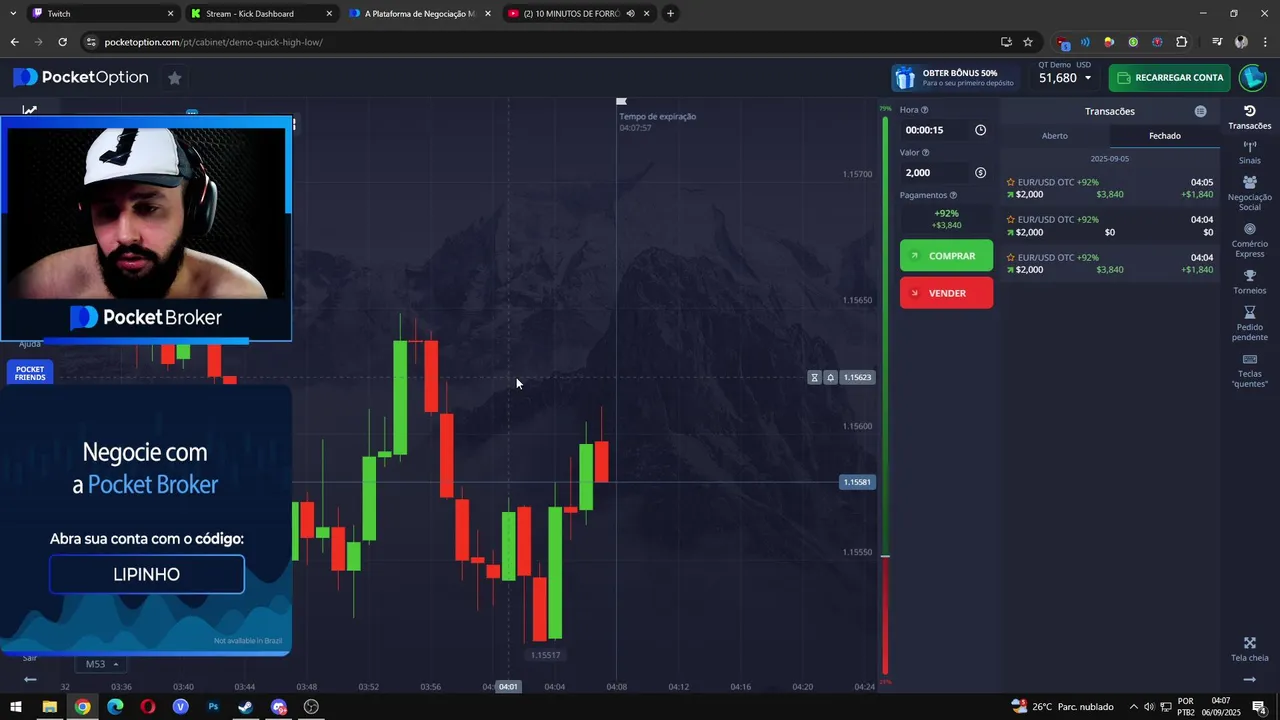Image resolution: width=1280 pixels, height=720 pixels.
Task: Click the green-red sentiment bar
Action: click(885, 396)
